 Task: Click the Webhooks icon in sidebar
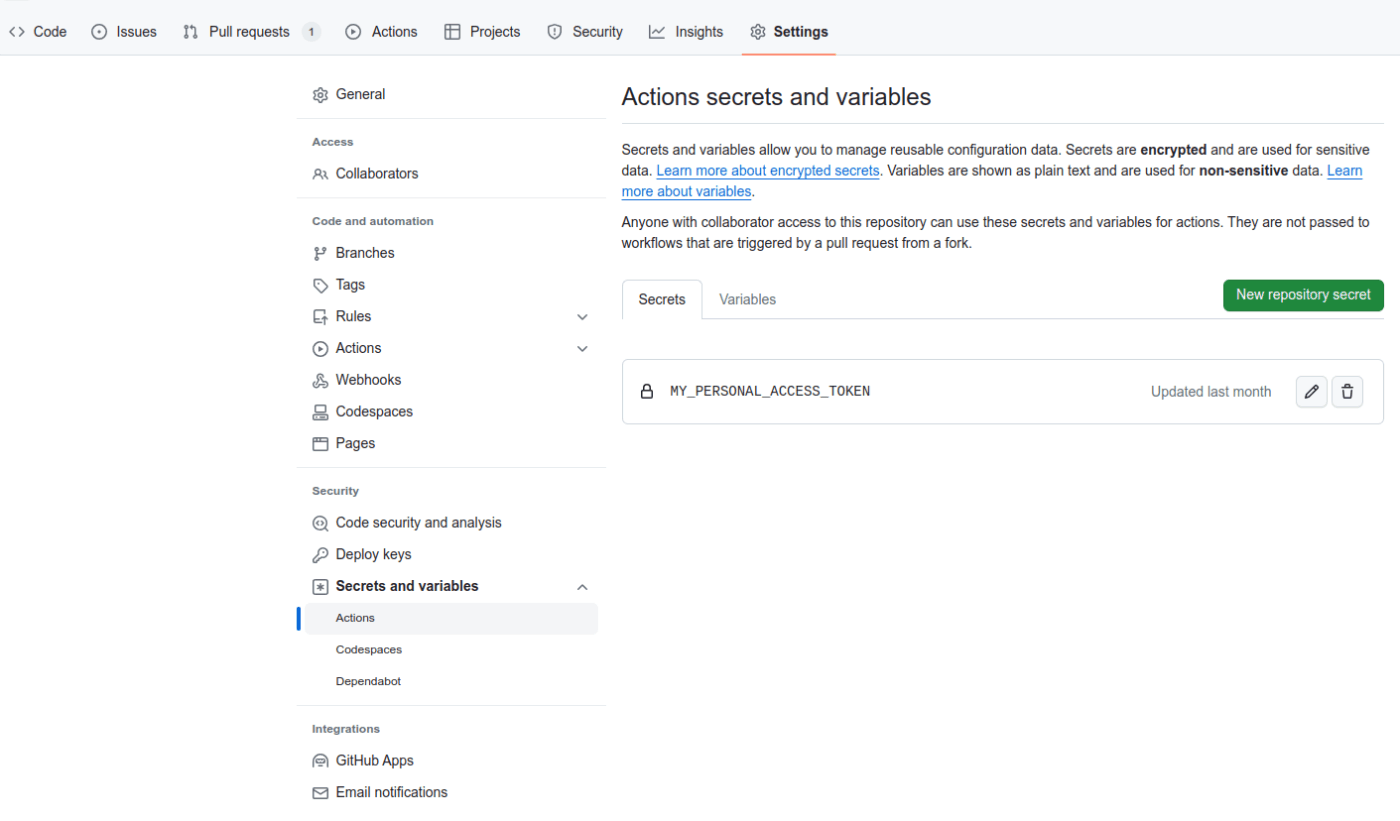[x=320, y=380]
